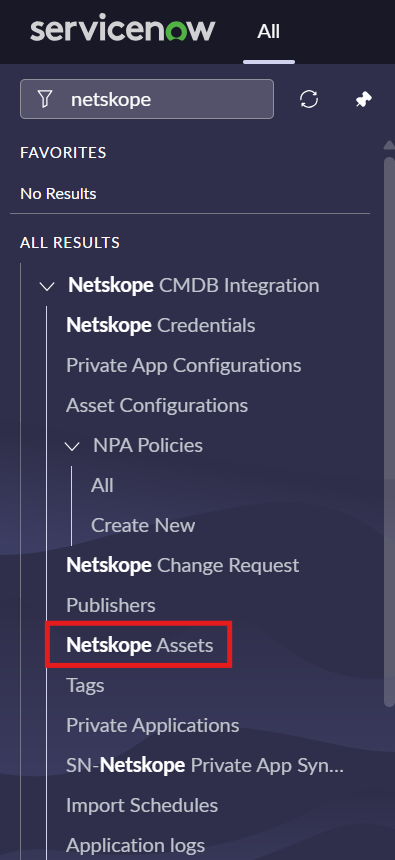Click the scrollbar up arrow
Screen dimensions: 395x860
tap(389, 145)
